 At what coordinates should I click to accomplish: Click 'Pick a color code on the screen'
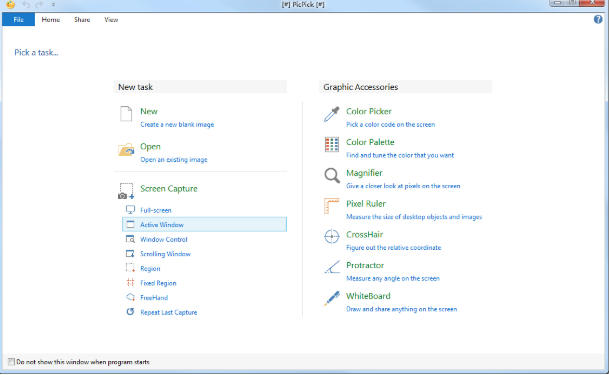390,124
